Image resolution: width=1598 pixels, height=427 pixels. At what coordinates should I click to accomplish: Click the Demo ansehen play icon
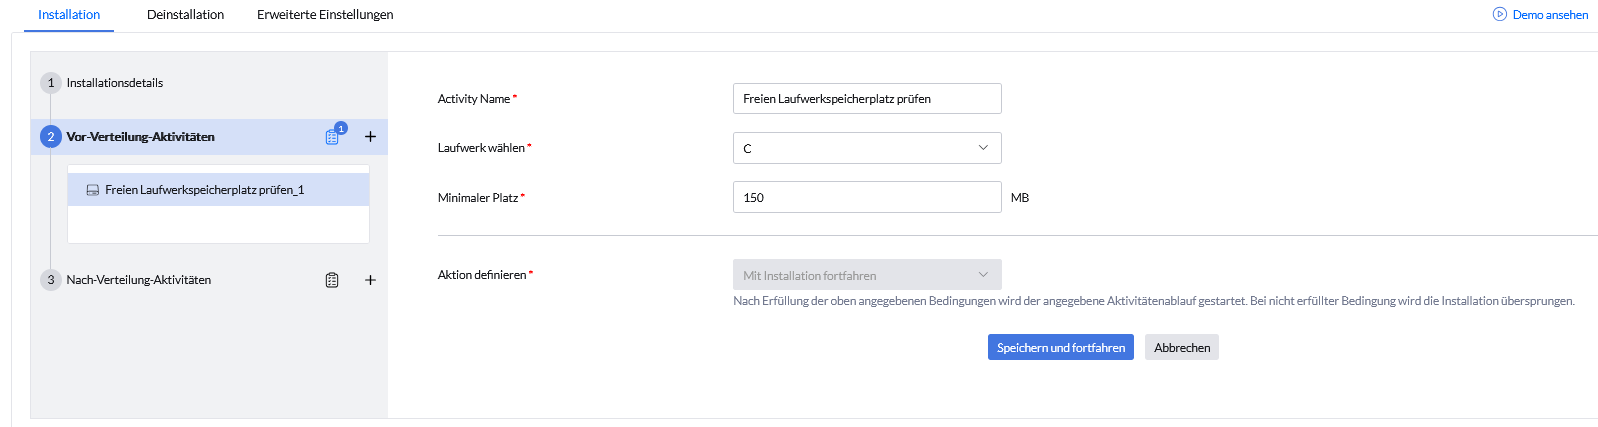pyautogui.click(x=1500, y=15)
